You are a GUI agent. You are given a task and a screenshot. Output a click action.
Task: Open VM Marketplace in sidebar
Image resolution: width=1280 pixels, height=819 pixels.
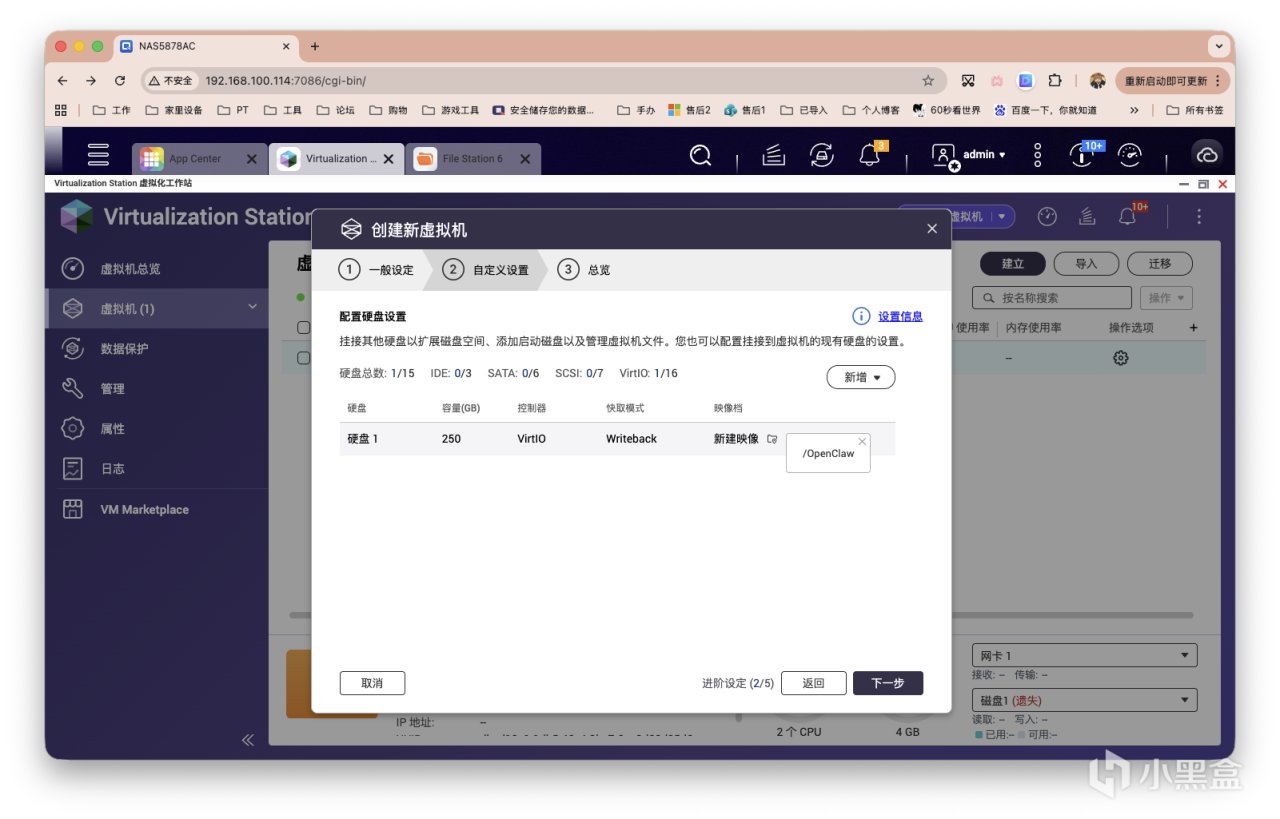coord(157,510)
